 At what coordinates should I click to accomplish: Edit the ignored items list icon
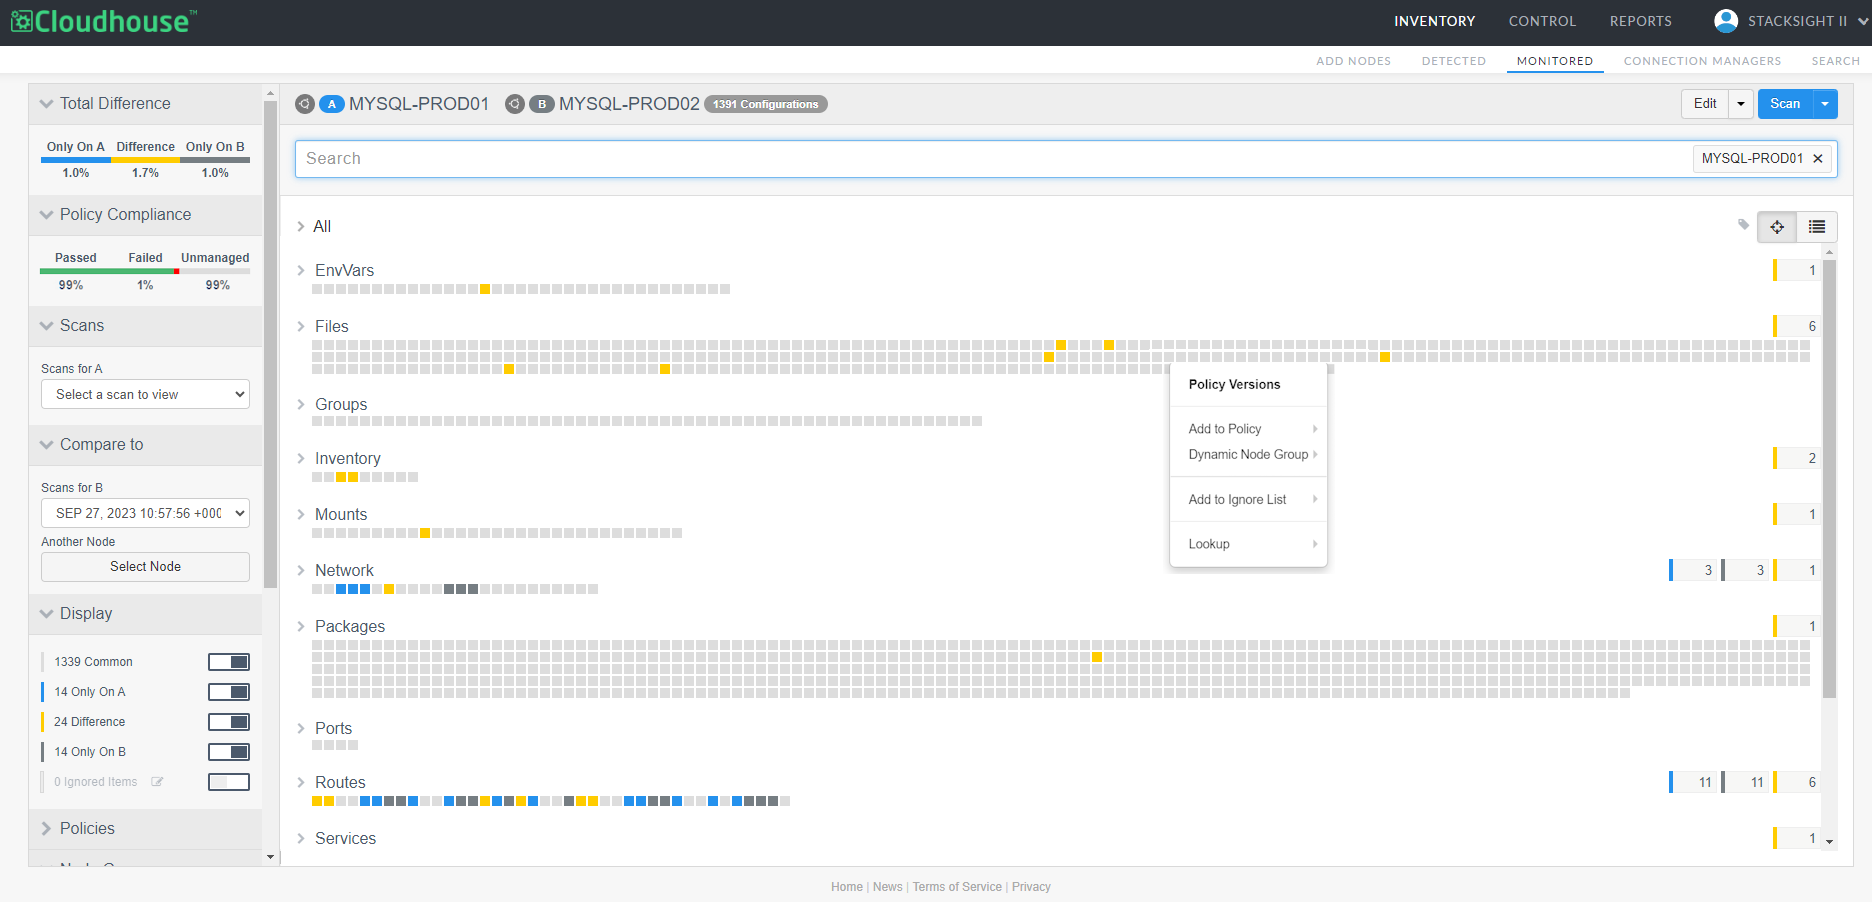[157, 782]
